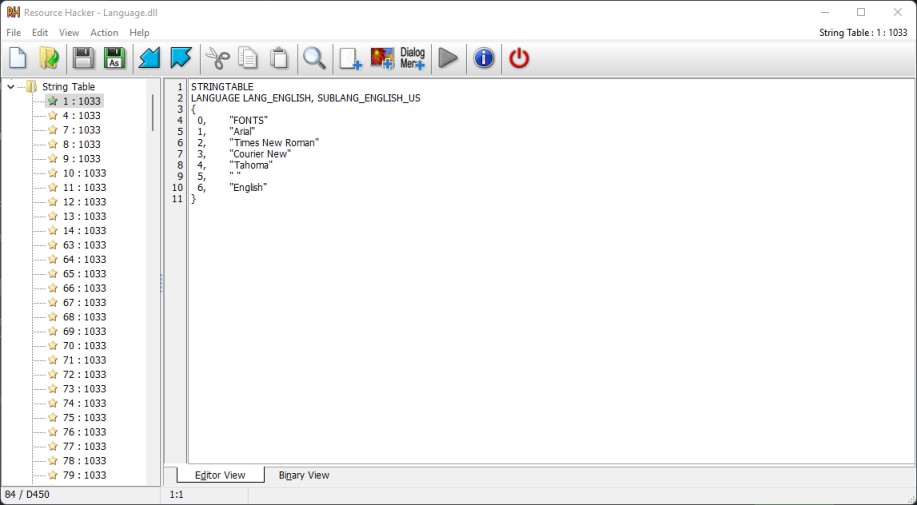Click the blue down-left arrow toolbar icon
The image size is (917, 505).
click(x=149, y=58)
